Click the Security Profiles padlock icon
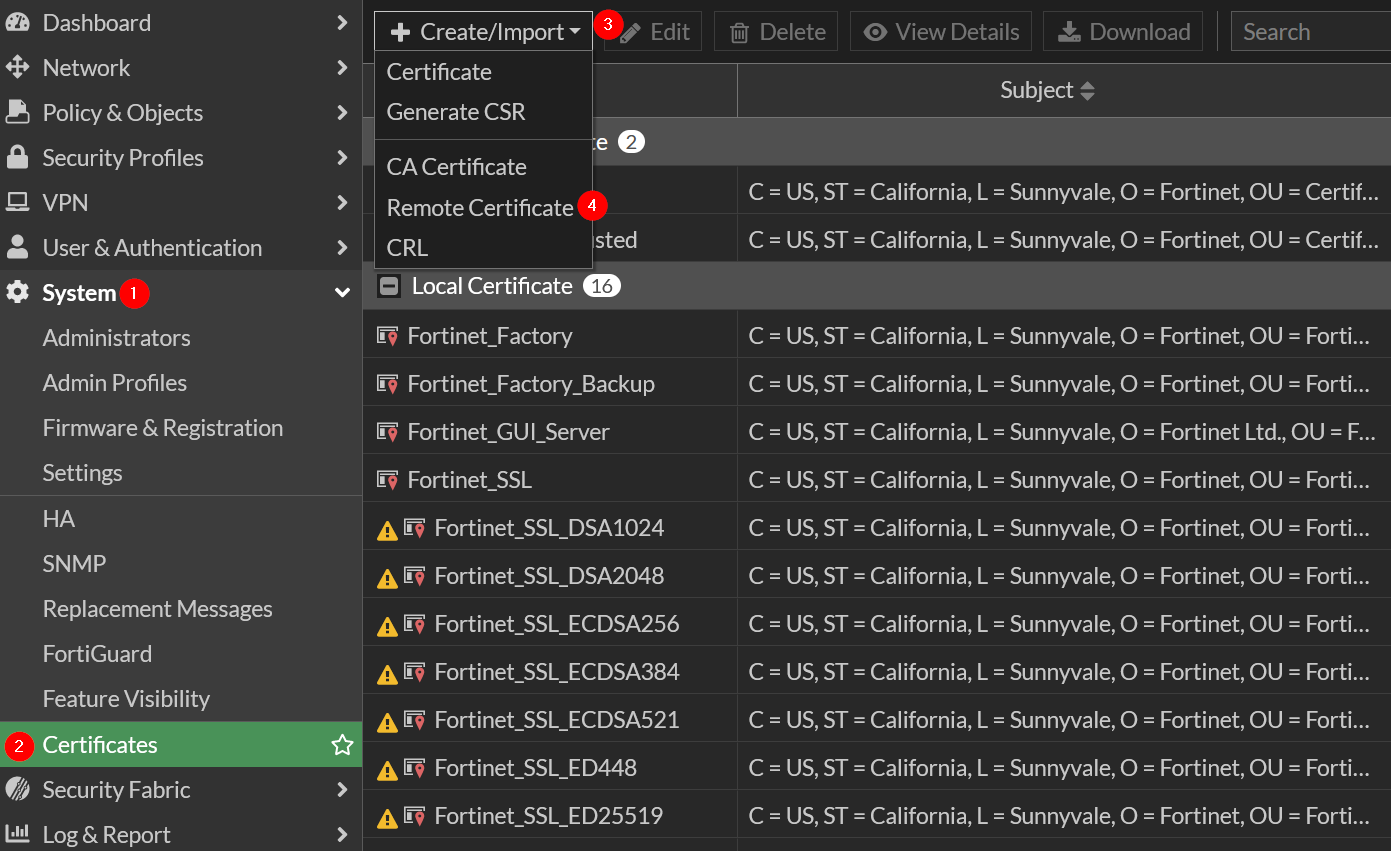Viewport: 1391px width, 851px height. click(17, 158)
